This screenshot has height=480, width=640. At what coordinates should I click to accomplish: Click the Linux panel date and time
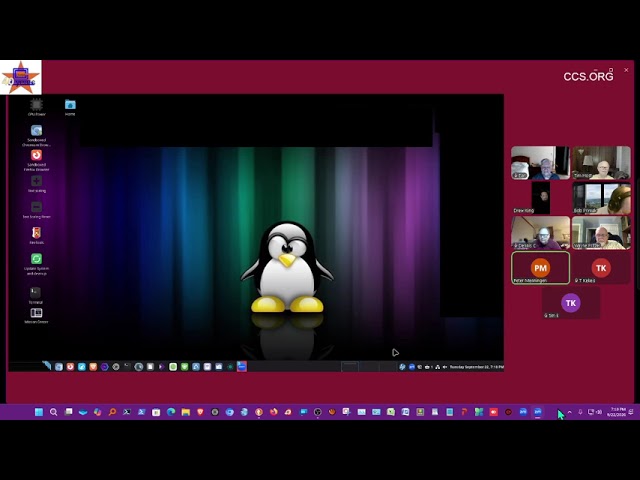coord(476,367)
